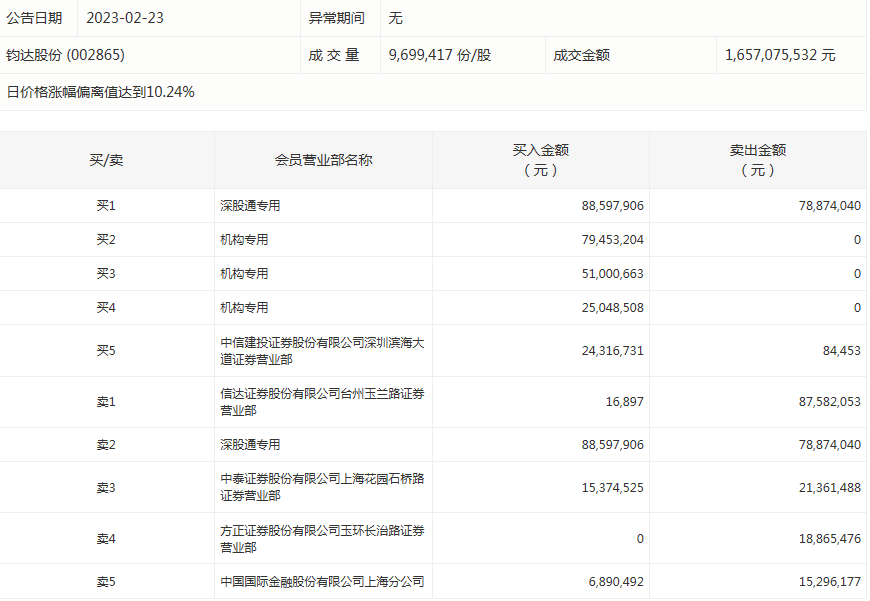Click buy amount 51,000,663 in 买3 row

612,274
